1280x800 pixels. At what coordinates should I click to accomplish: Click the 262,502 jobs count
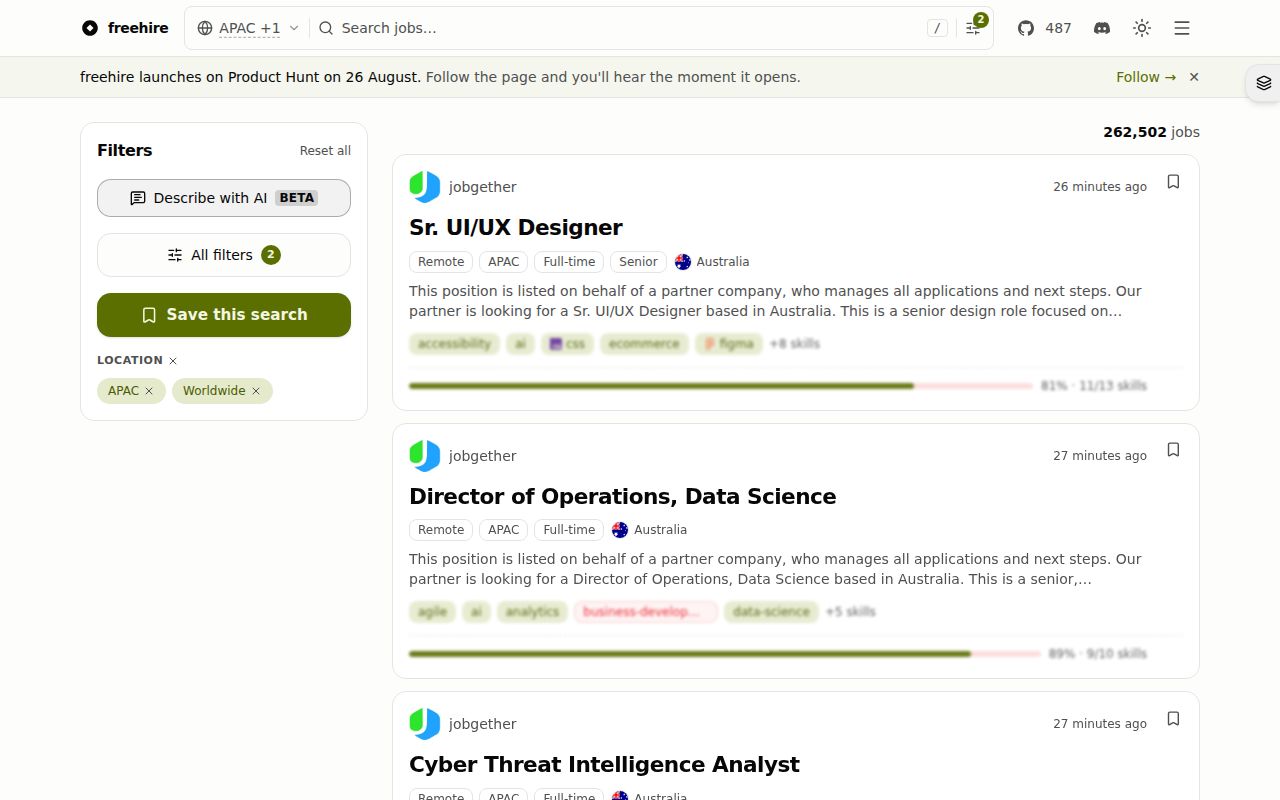click(x=1151, y=132)
